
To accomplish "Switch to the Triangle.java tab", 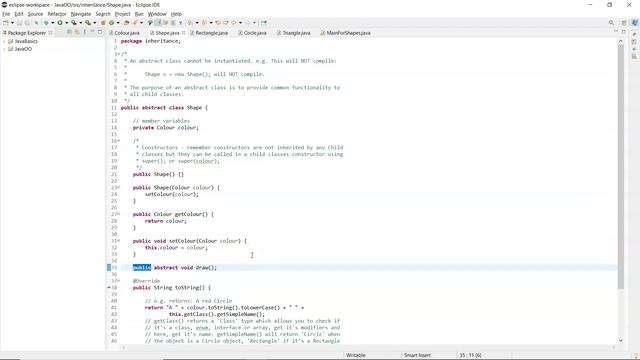I will (x=293, y=33).
